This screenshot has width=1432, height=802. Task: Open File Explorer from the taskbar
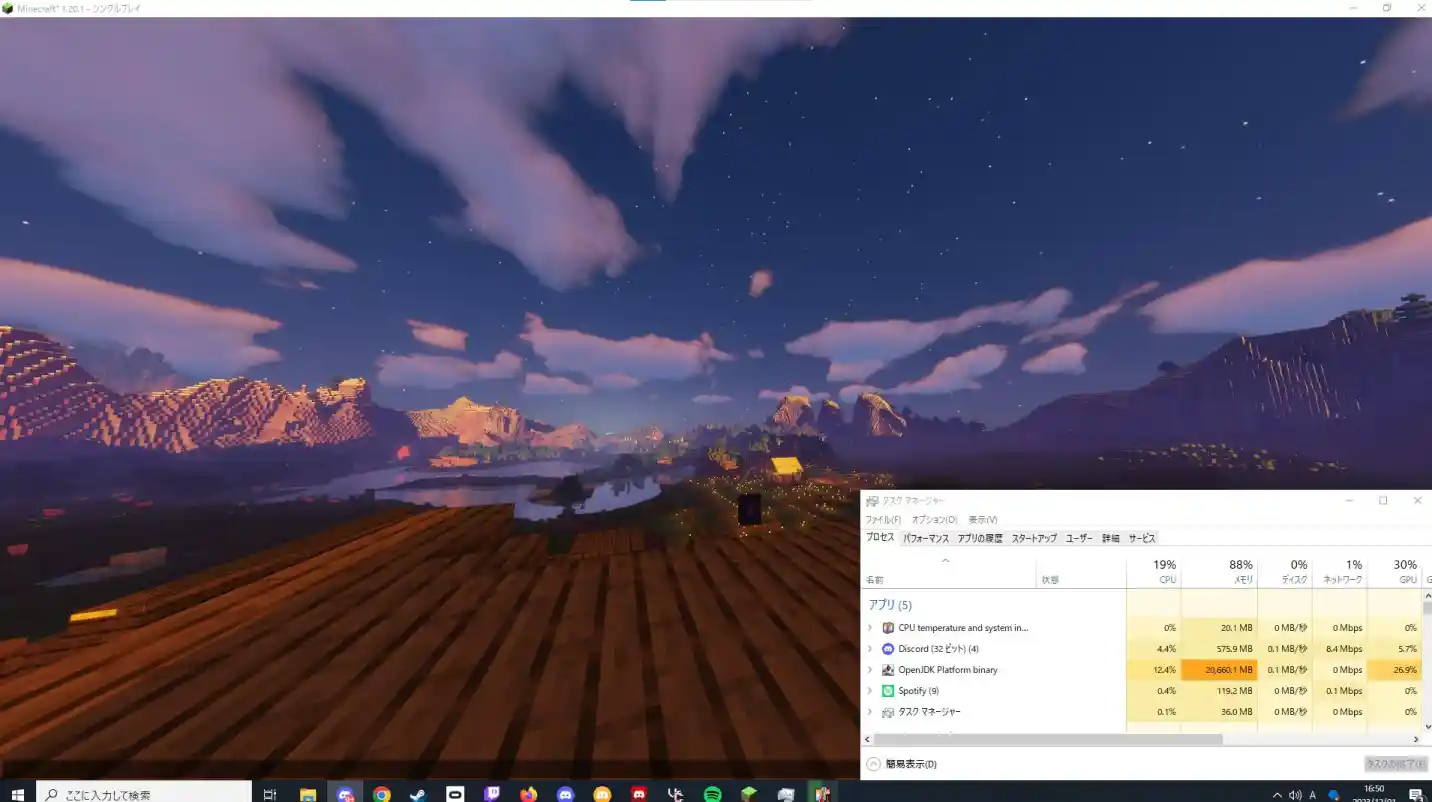(x=308, y=794)
